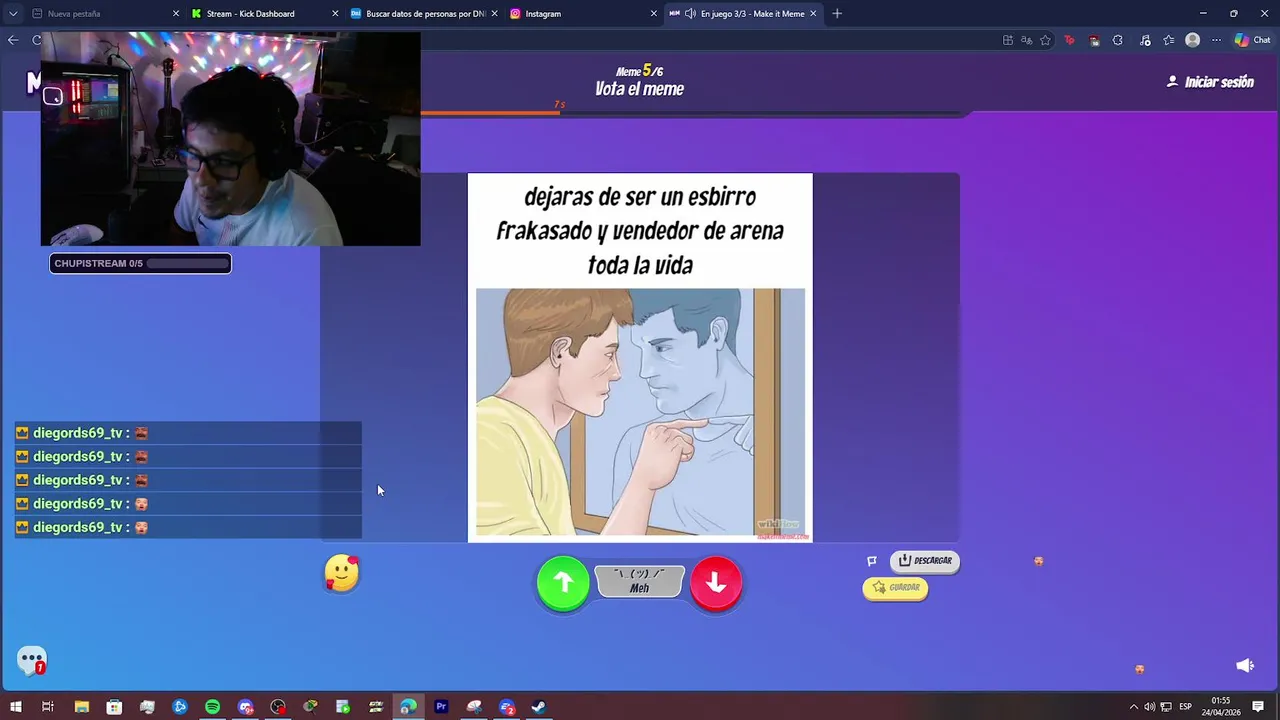Screen dimensions: 1280x720
Task: Close the Kick Dashboard tab
Action: click(335, 14)
